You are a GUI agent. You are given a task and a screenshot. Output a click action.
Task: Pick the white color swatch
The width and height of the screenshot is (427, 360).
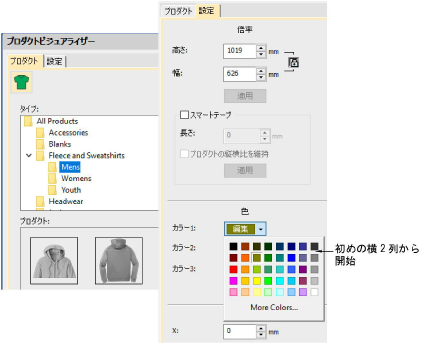[314, 292]
